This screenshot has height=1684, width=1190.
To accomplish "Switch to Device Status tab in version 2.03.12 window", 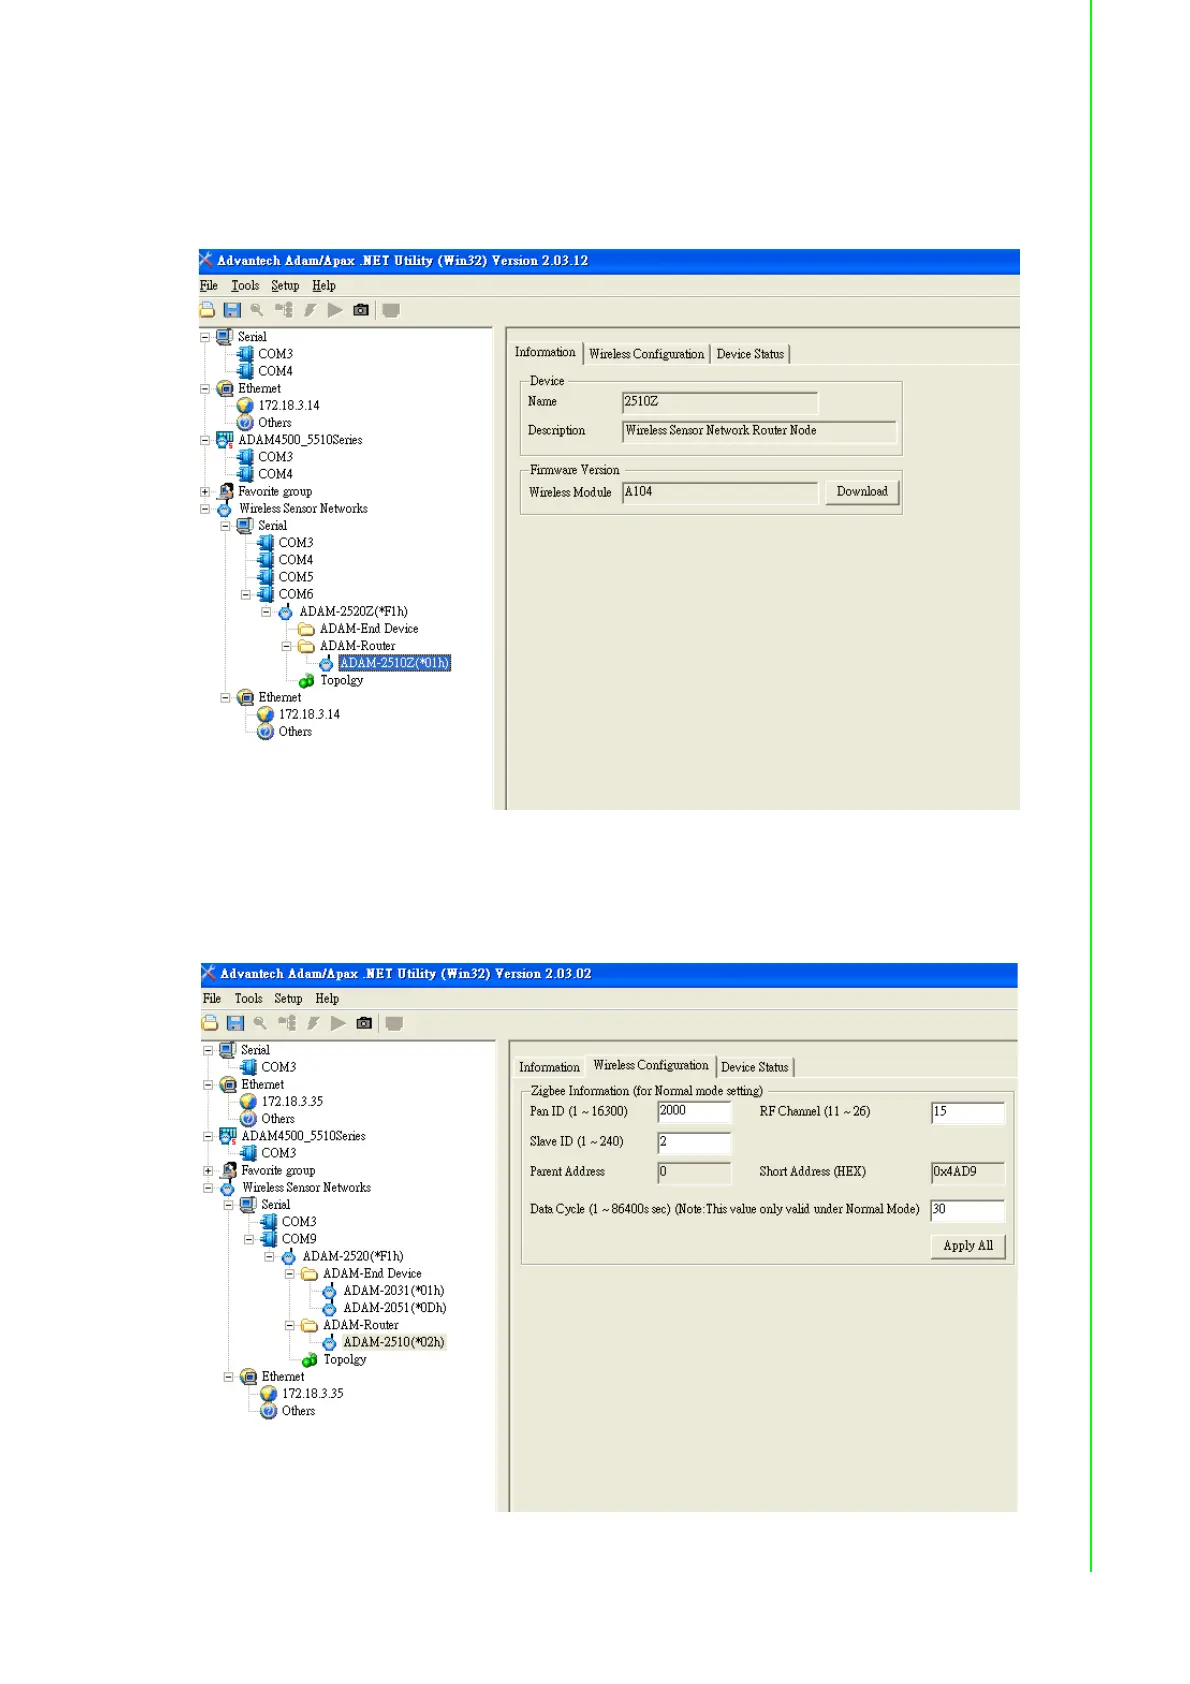I will click(750, 354).
